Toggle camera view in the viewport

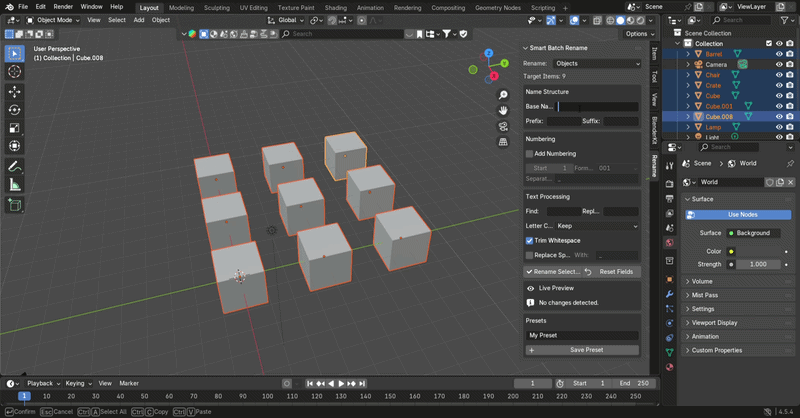(503, 127)
